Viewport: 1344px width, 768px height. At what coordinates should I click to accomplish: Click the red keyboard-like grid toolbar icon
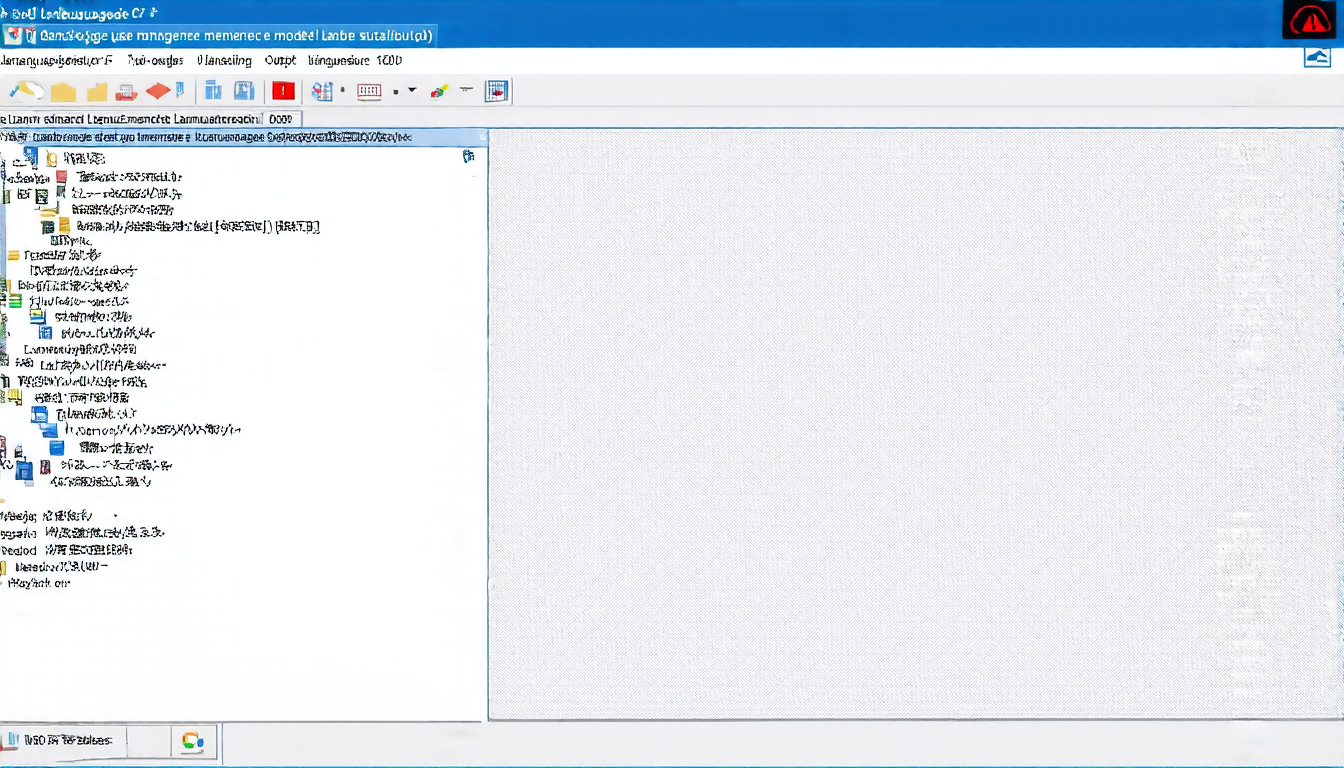pyautogui.click(x=369, y=92)
